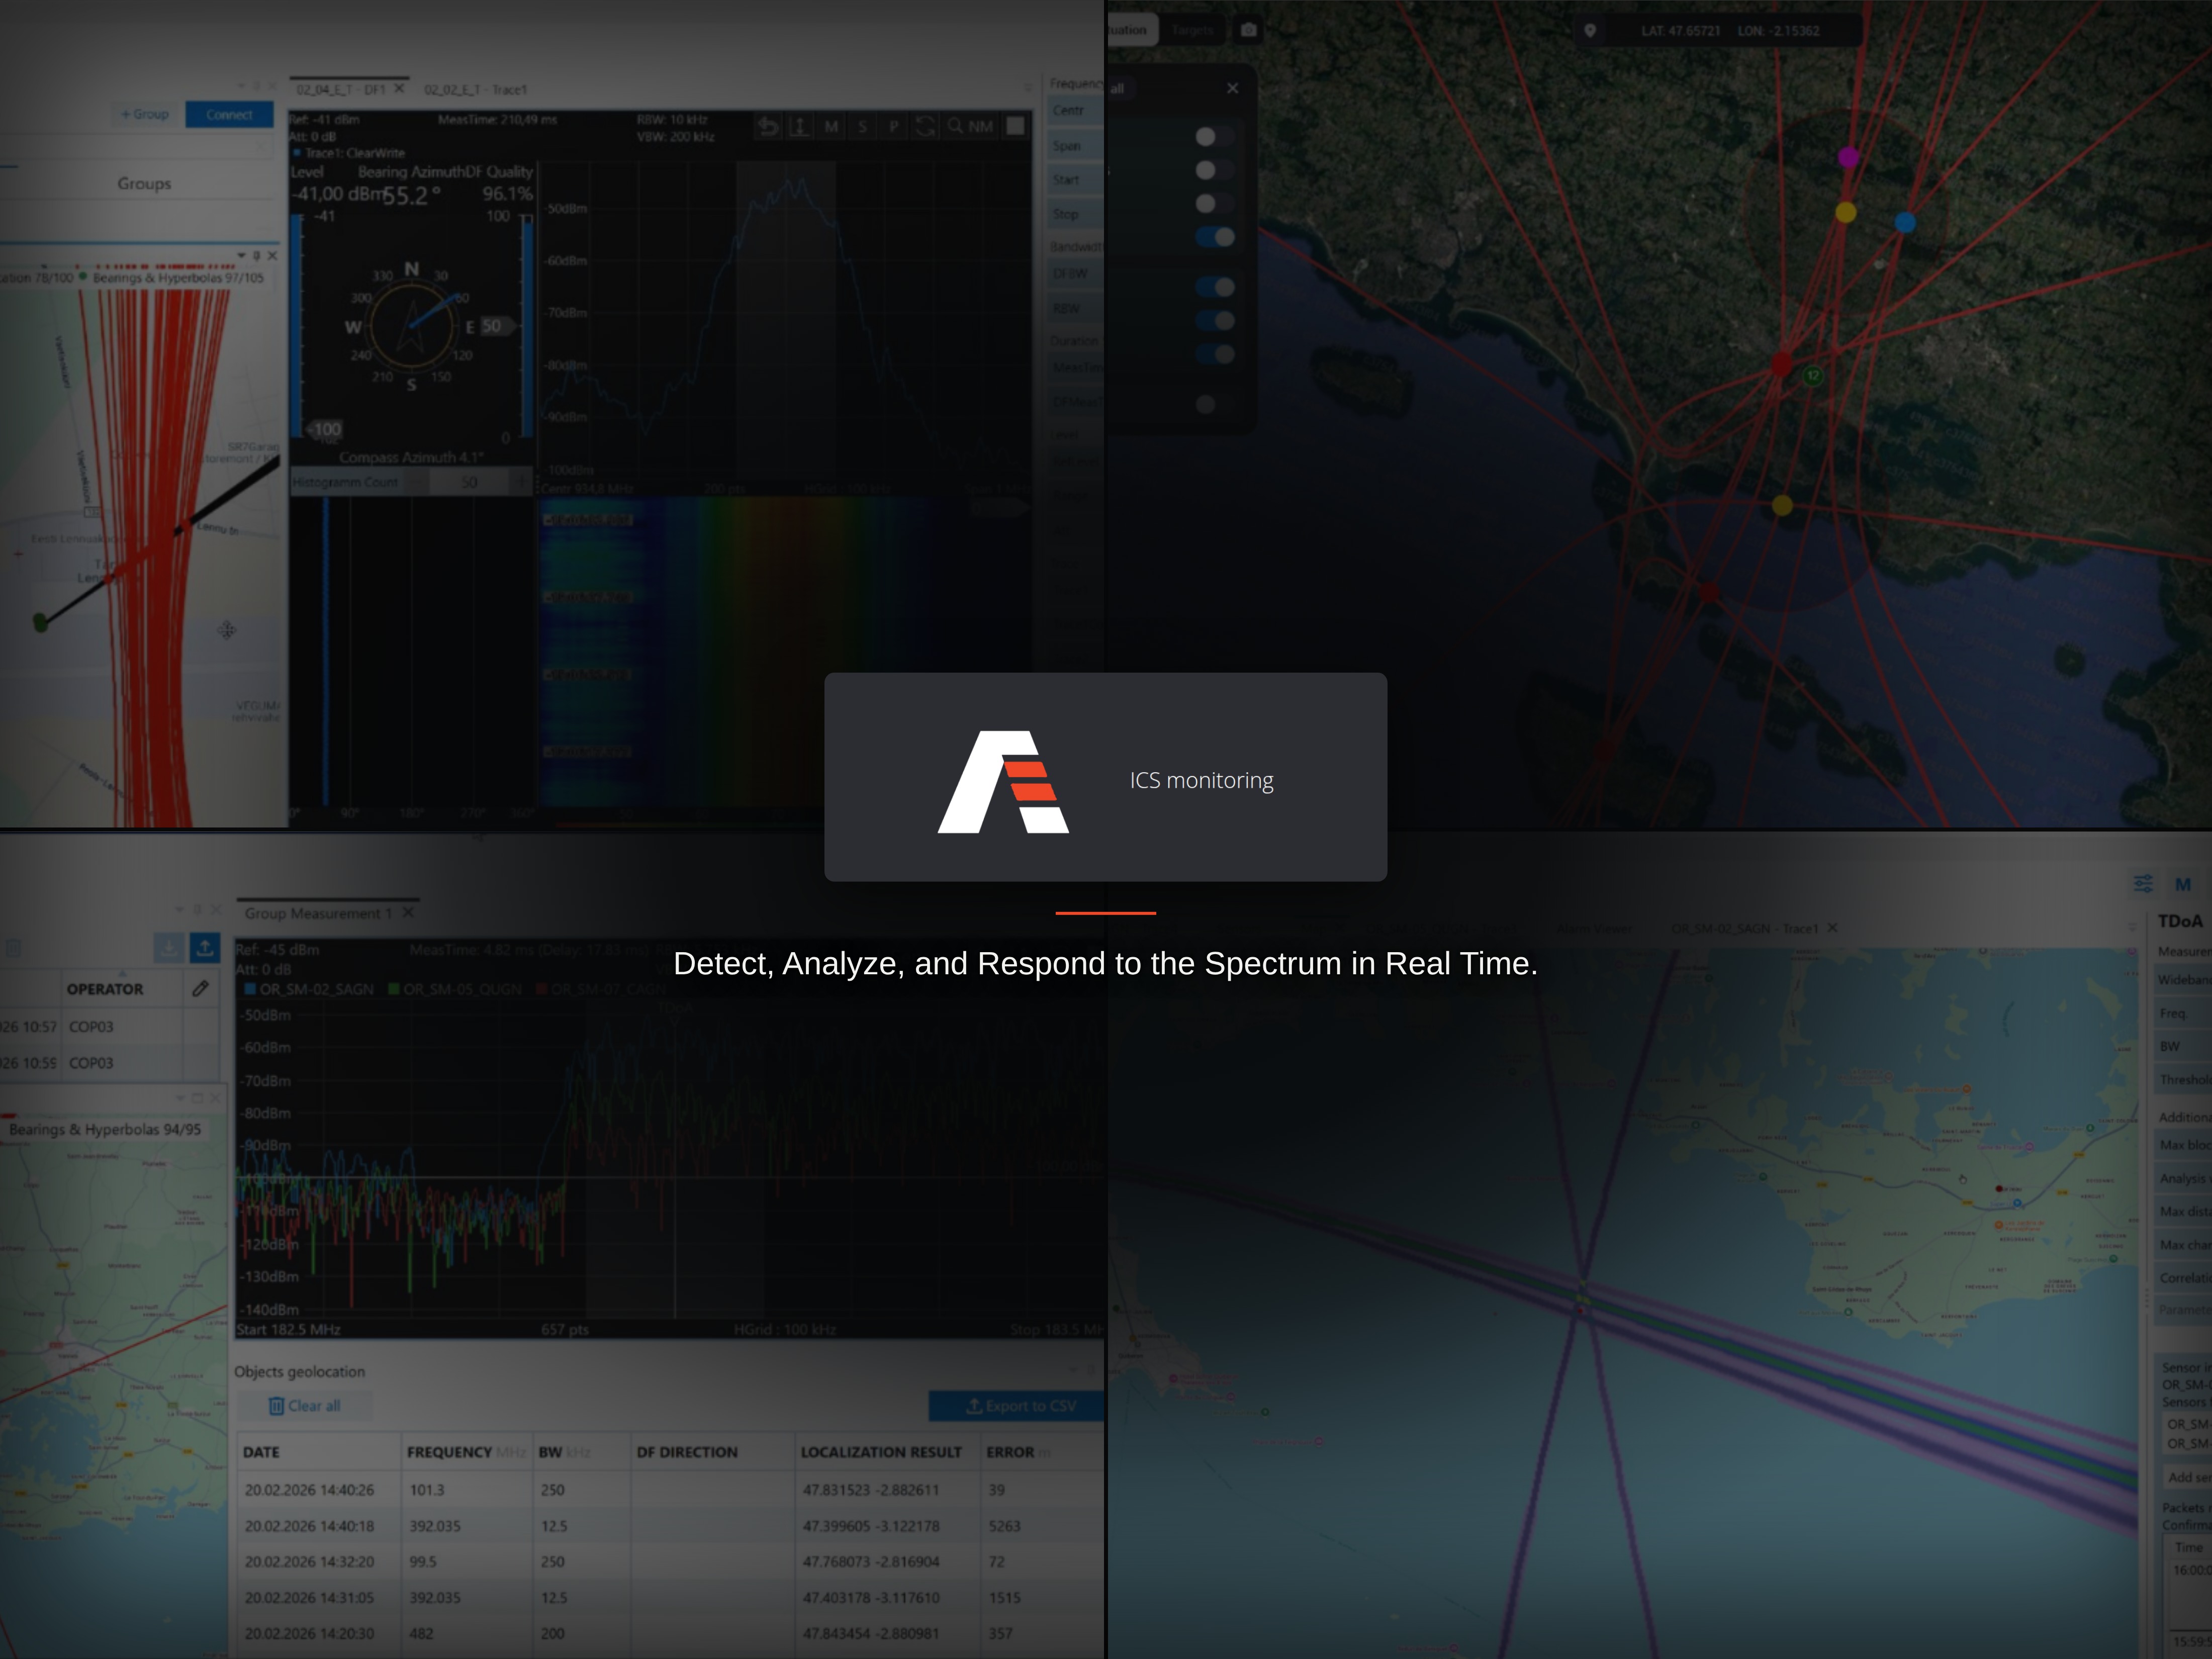Close the OR_SM-02_SAGN - Trace1 tab
2212x1659 pixels.
click(x=1832, y=928)
